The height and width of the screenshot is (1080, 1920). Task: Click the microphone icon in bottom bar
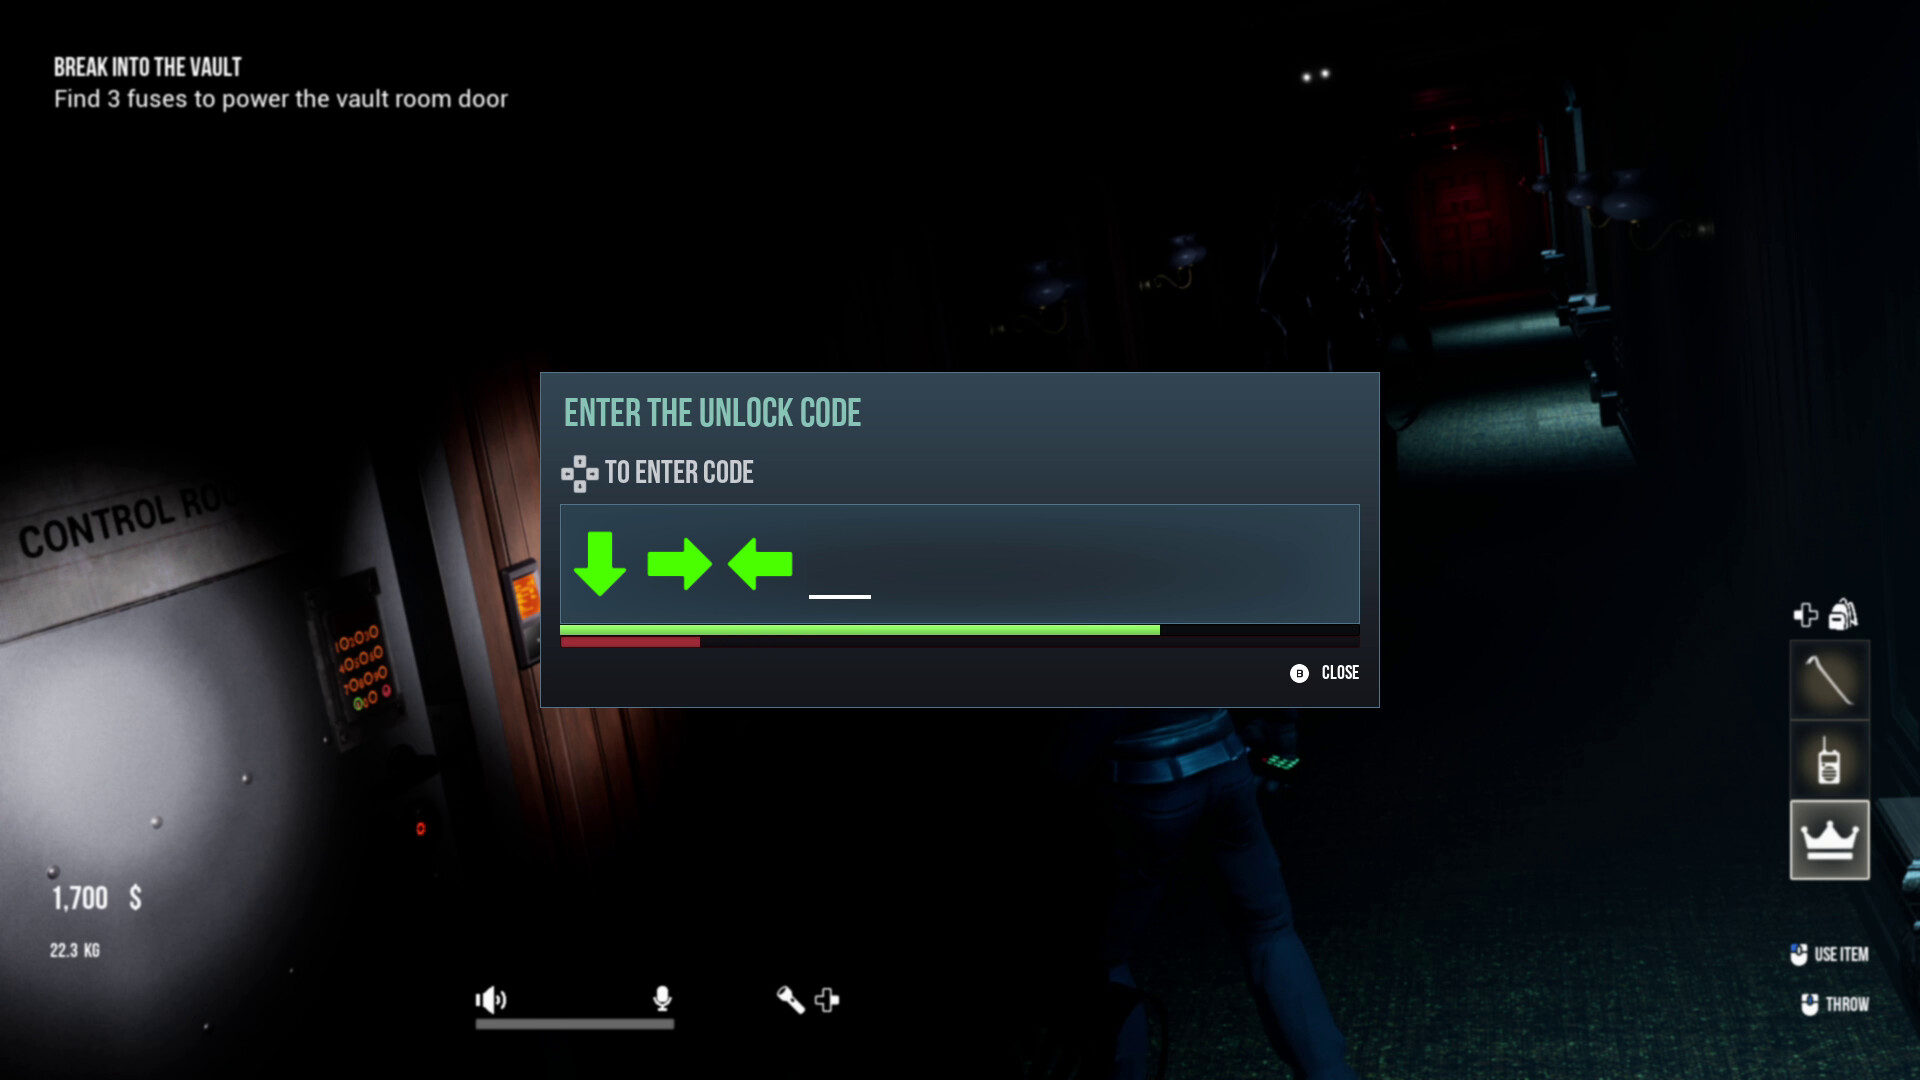[661, 1000]
